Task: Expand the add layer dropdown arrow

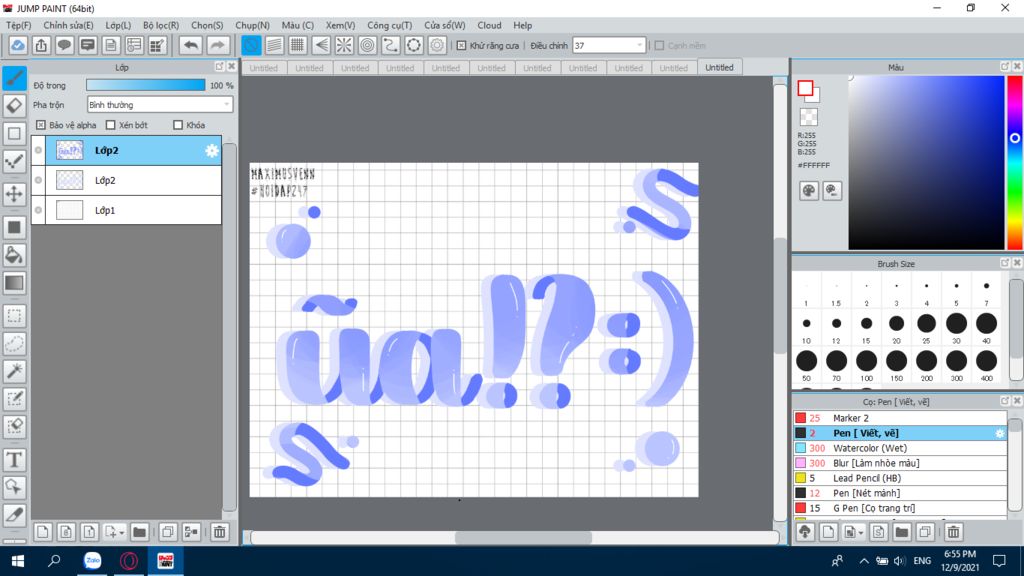Action: tap(121, 534)
